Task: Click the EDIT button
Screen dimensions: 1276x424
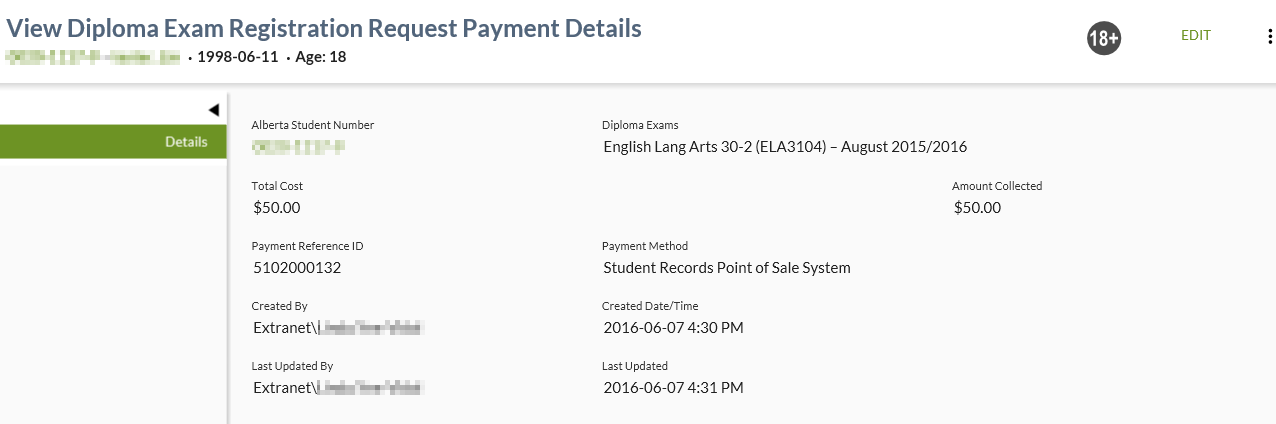Action: tap(1195, 36)
